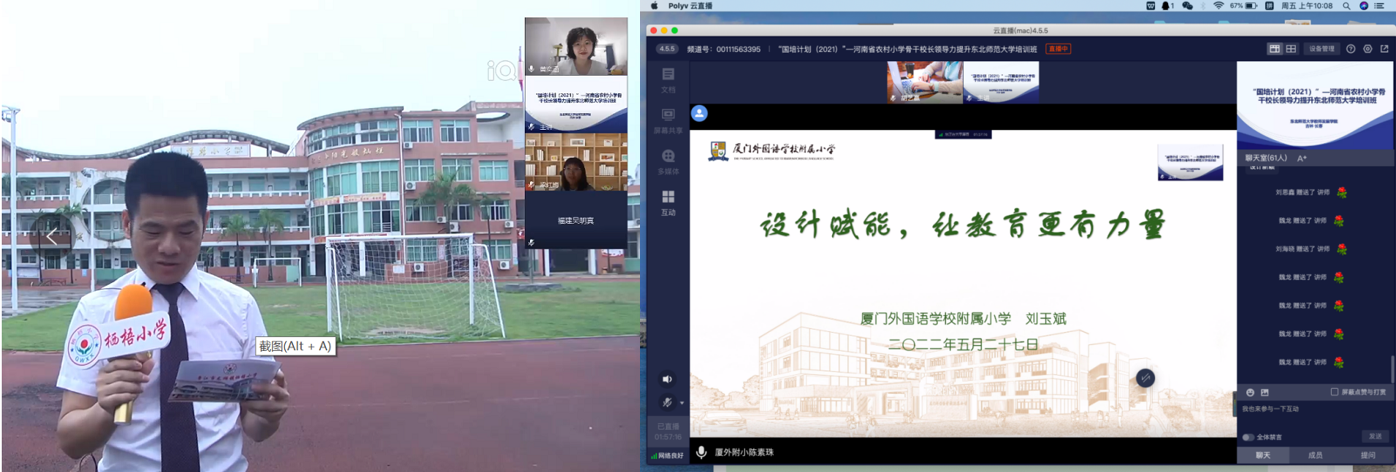This screenshot has height=472, width=1396.
Task: Open the help question mark icon
Action: click(x=1351, y=49)
